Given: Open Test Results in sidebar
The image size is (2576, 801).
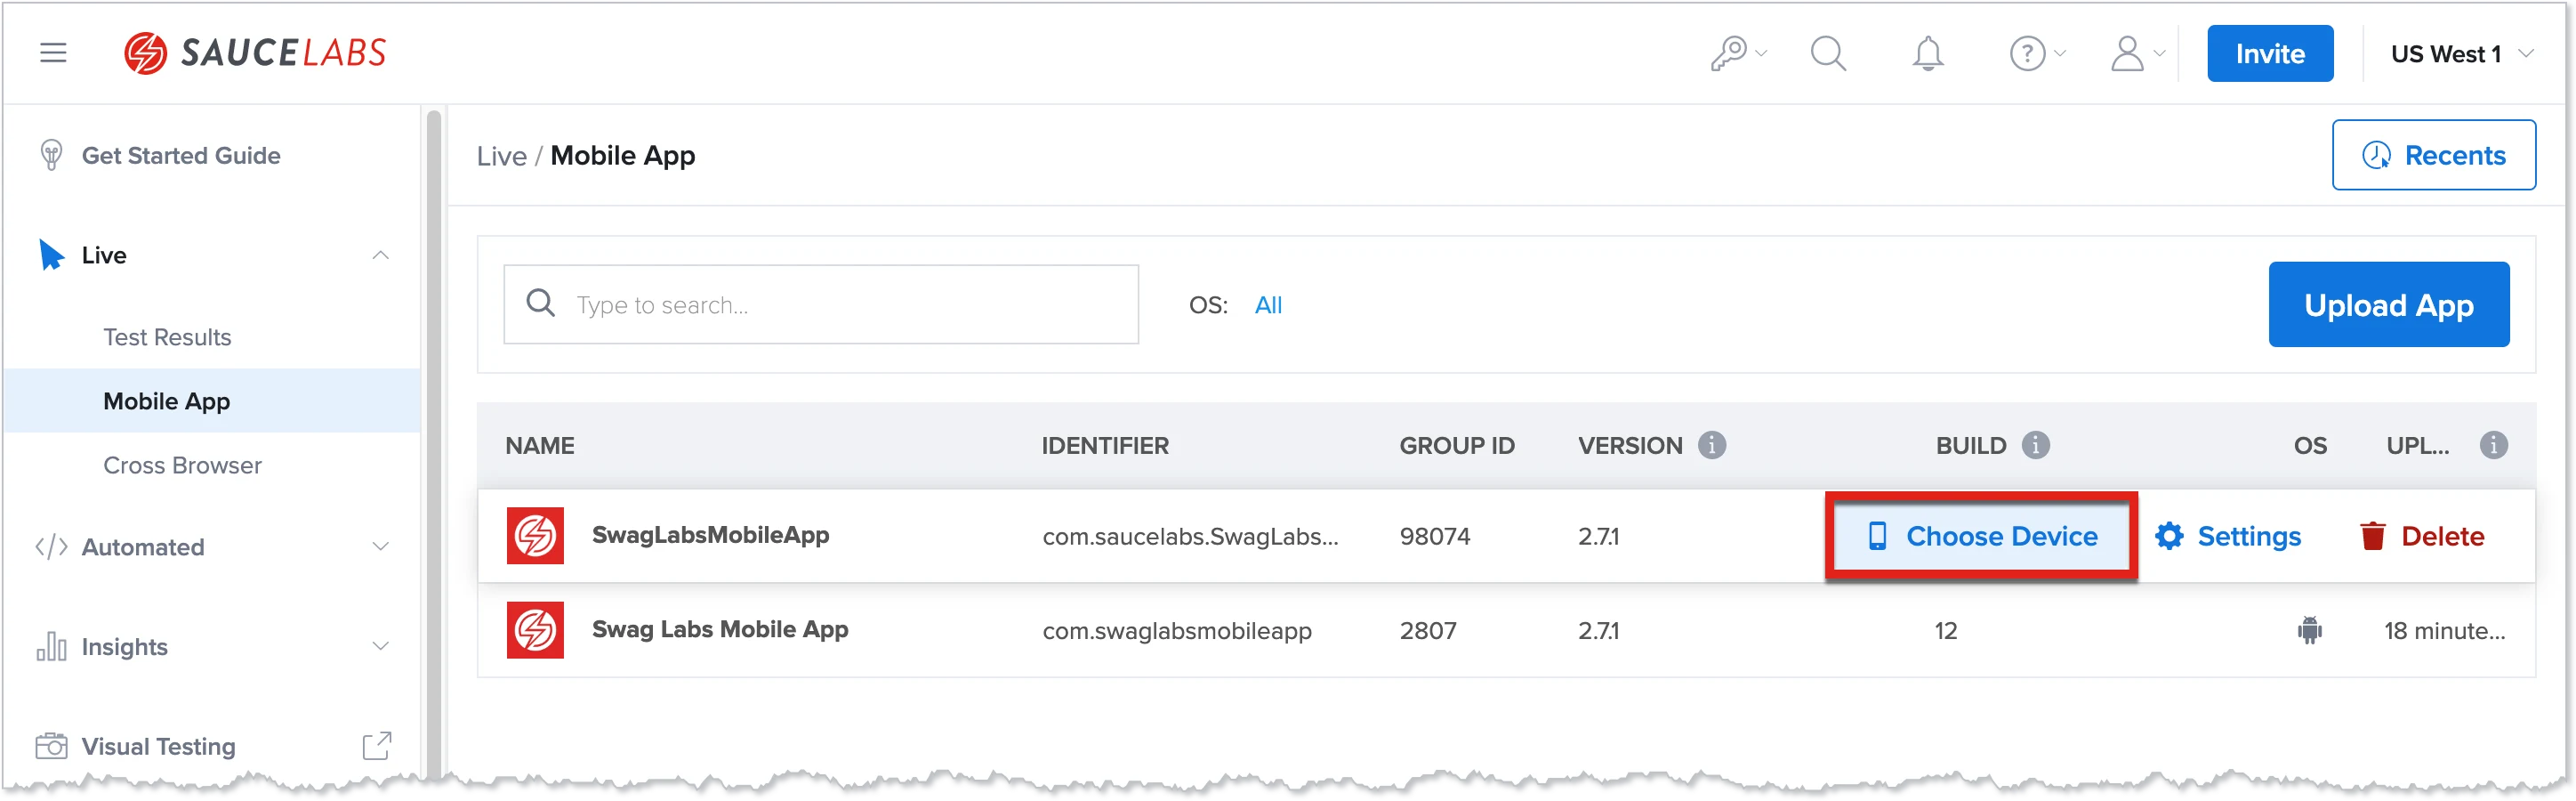Looking at the screenshot, I should click(167, 337).
